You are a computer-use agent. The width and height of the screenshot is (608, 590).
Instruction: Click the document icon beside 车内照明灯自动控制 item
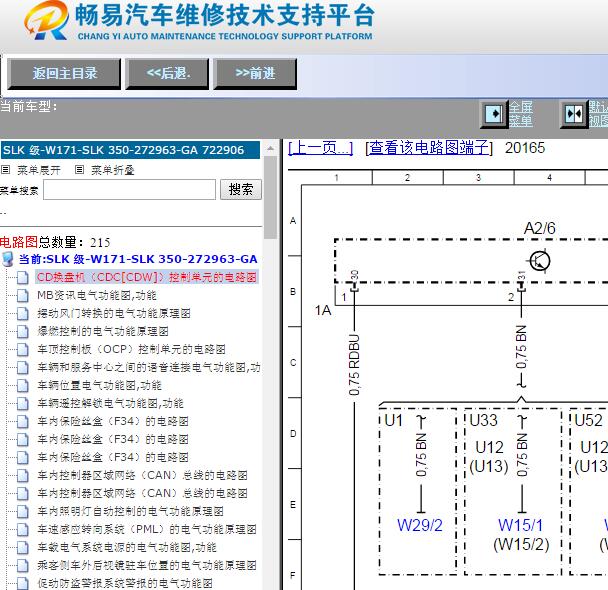tap(22, 512)
